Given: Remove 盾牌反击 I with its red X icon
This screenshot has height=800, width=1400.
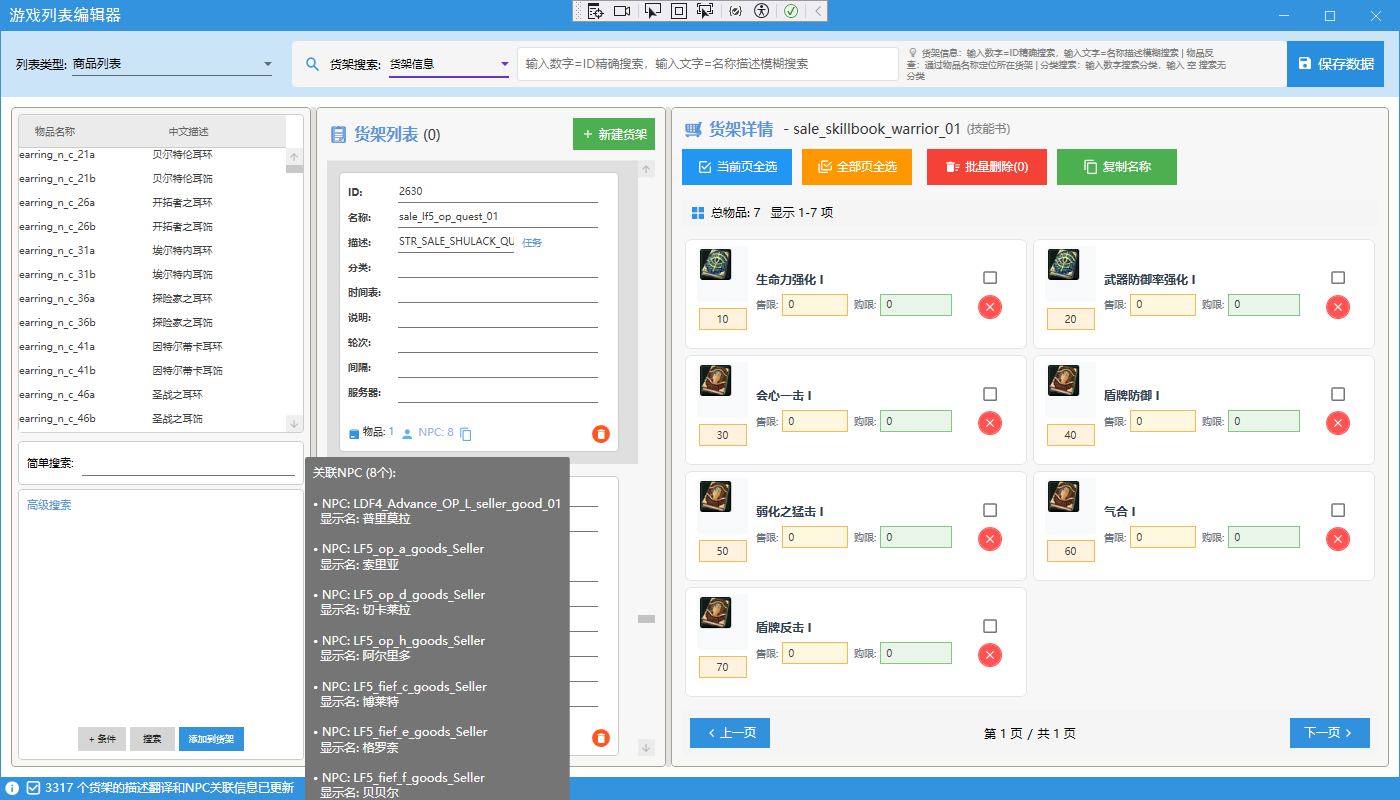Looking at the screenshot, I should 990,655.
